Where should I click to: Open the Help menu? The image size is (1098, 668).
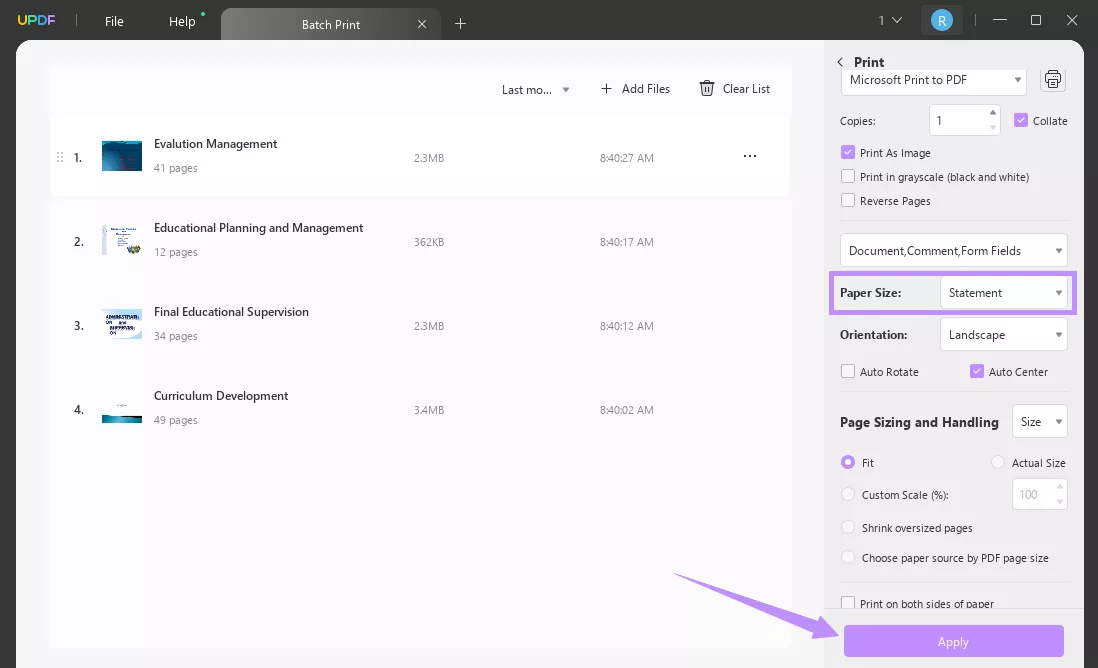point(182,21)
